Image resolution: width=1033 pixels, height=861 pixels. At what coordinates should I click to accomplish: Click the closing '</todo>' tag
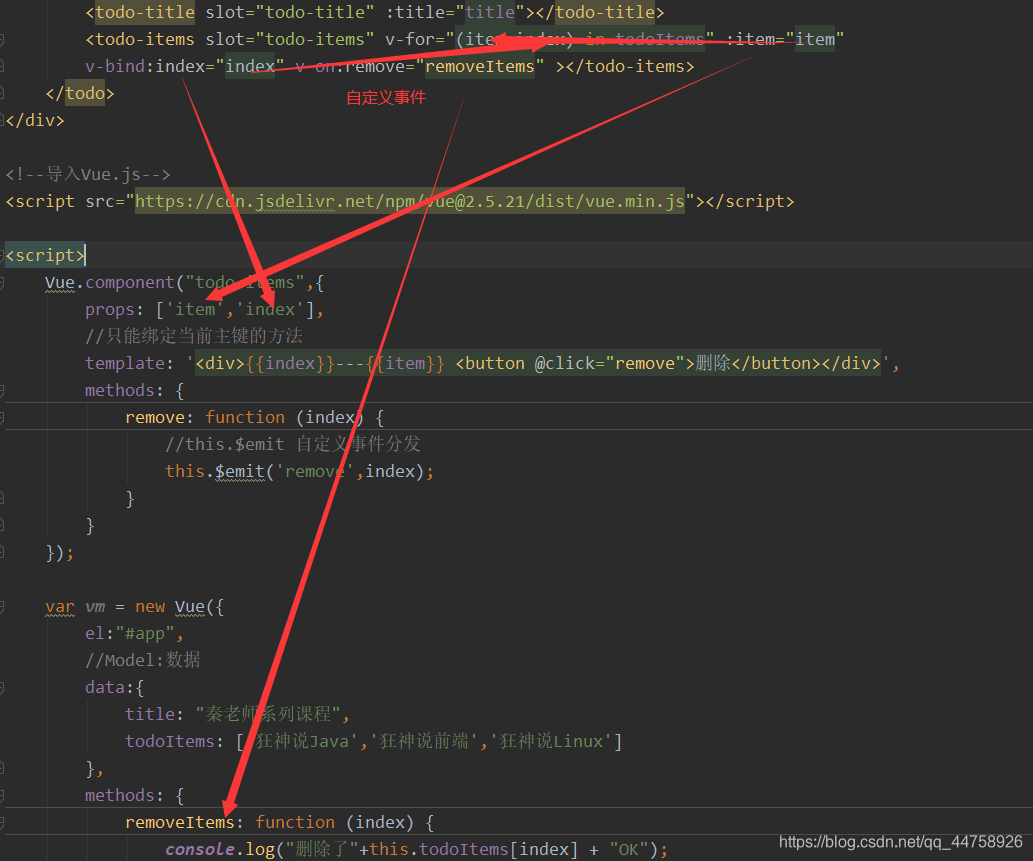tap(80, 94)
